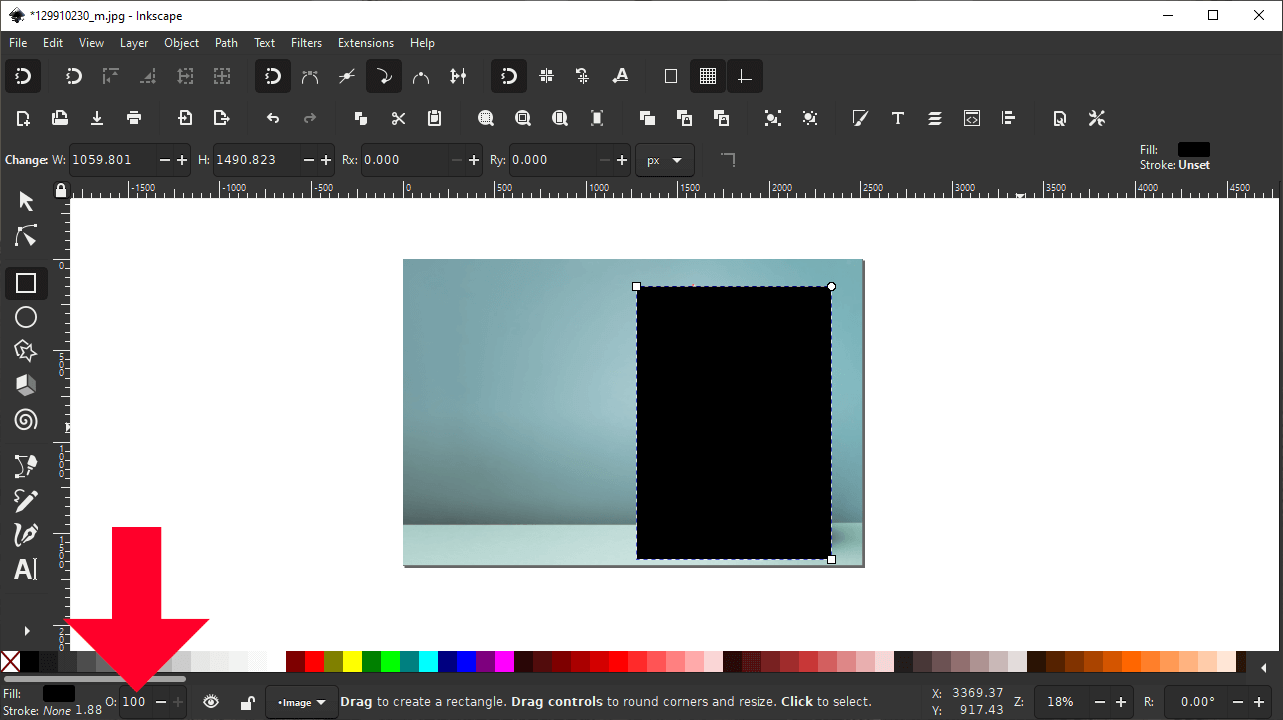
Task: Open the Calligraphy pen tool
Action: 27,534
